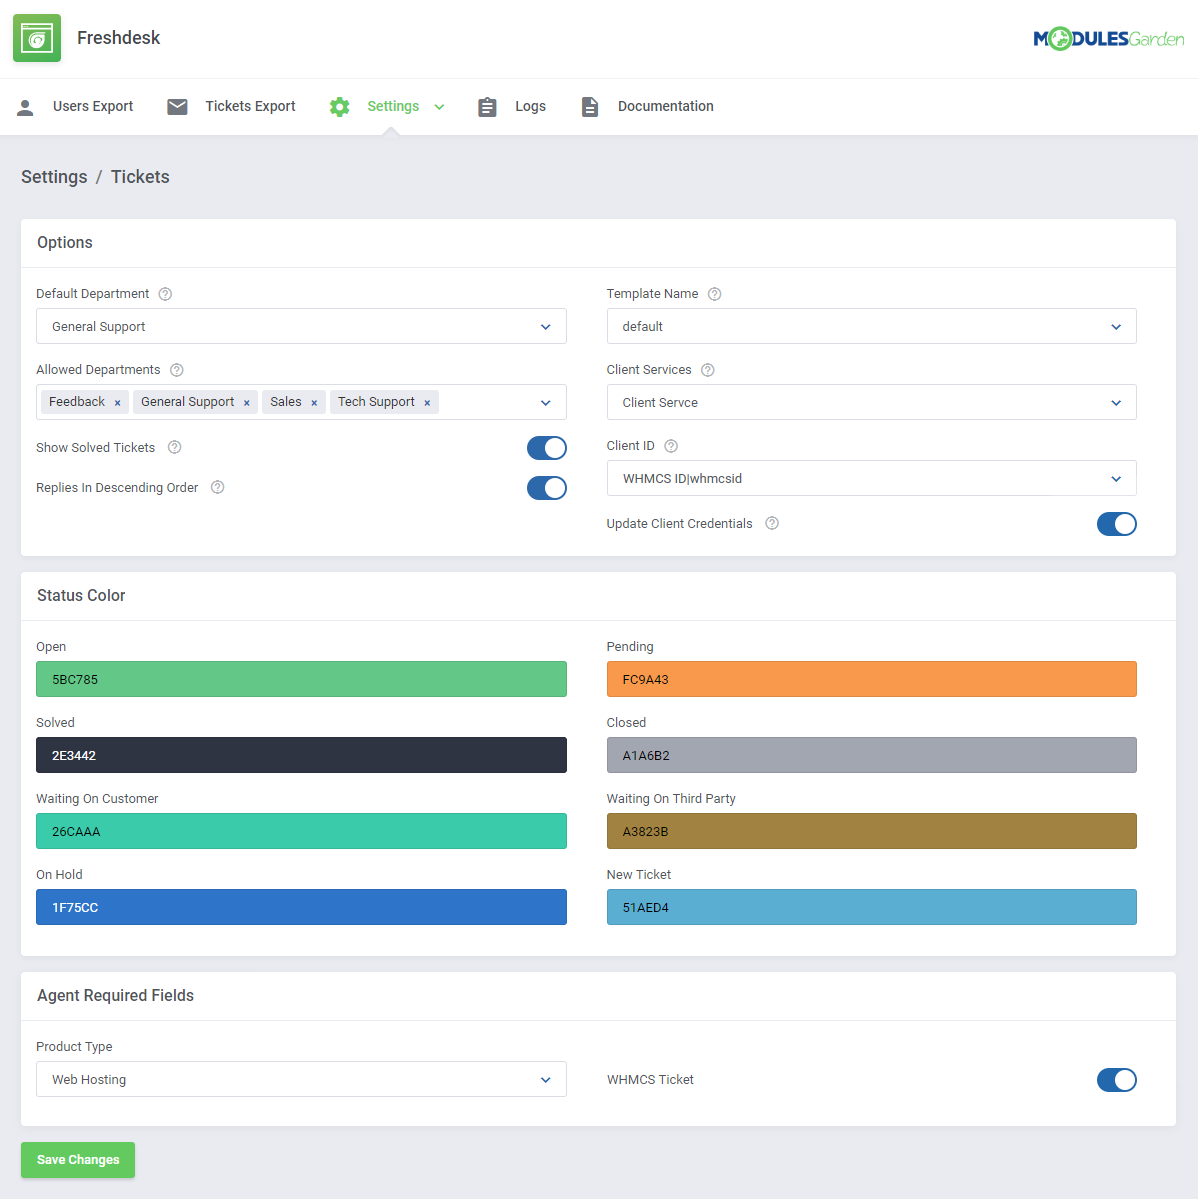Open help tooltip for Allowed Departments
This screenshot has height=1199, width=1198.
pos(177,370)
